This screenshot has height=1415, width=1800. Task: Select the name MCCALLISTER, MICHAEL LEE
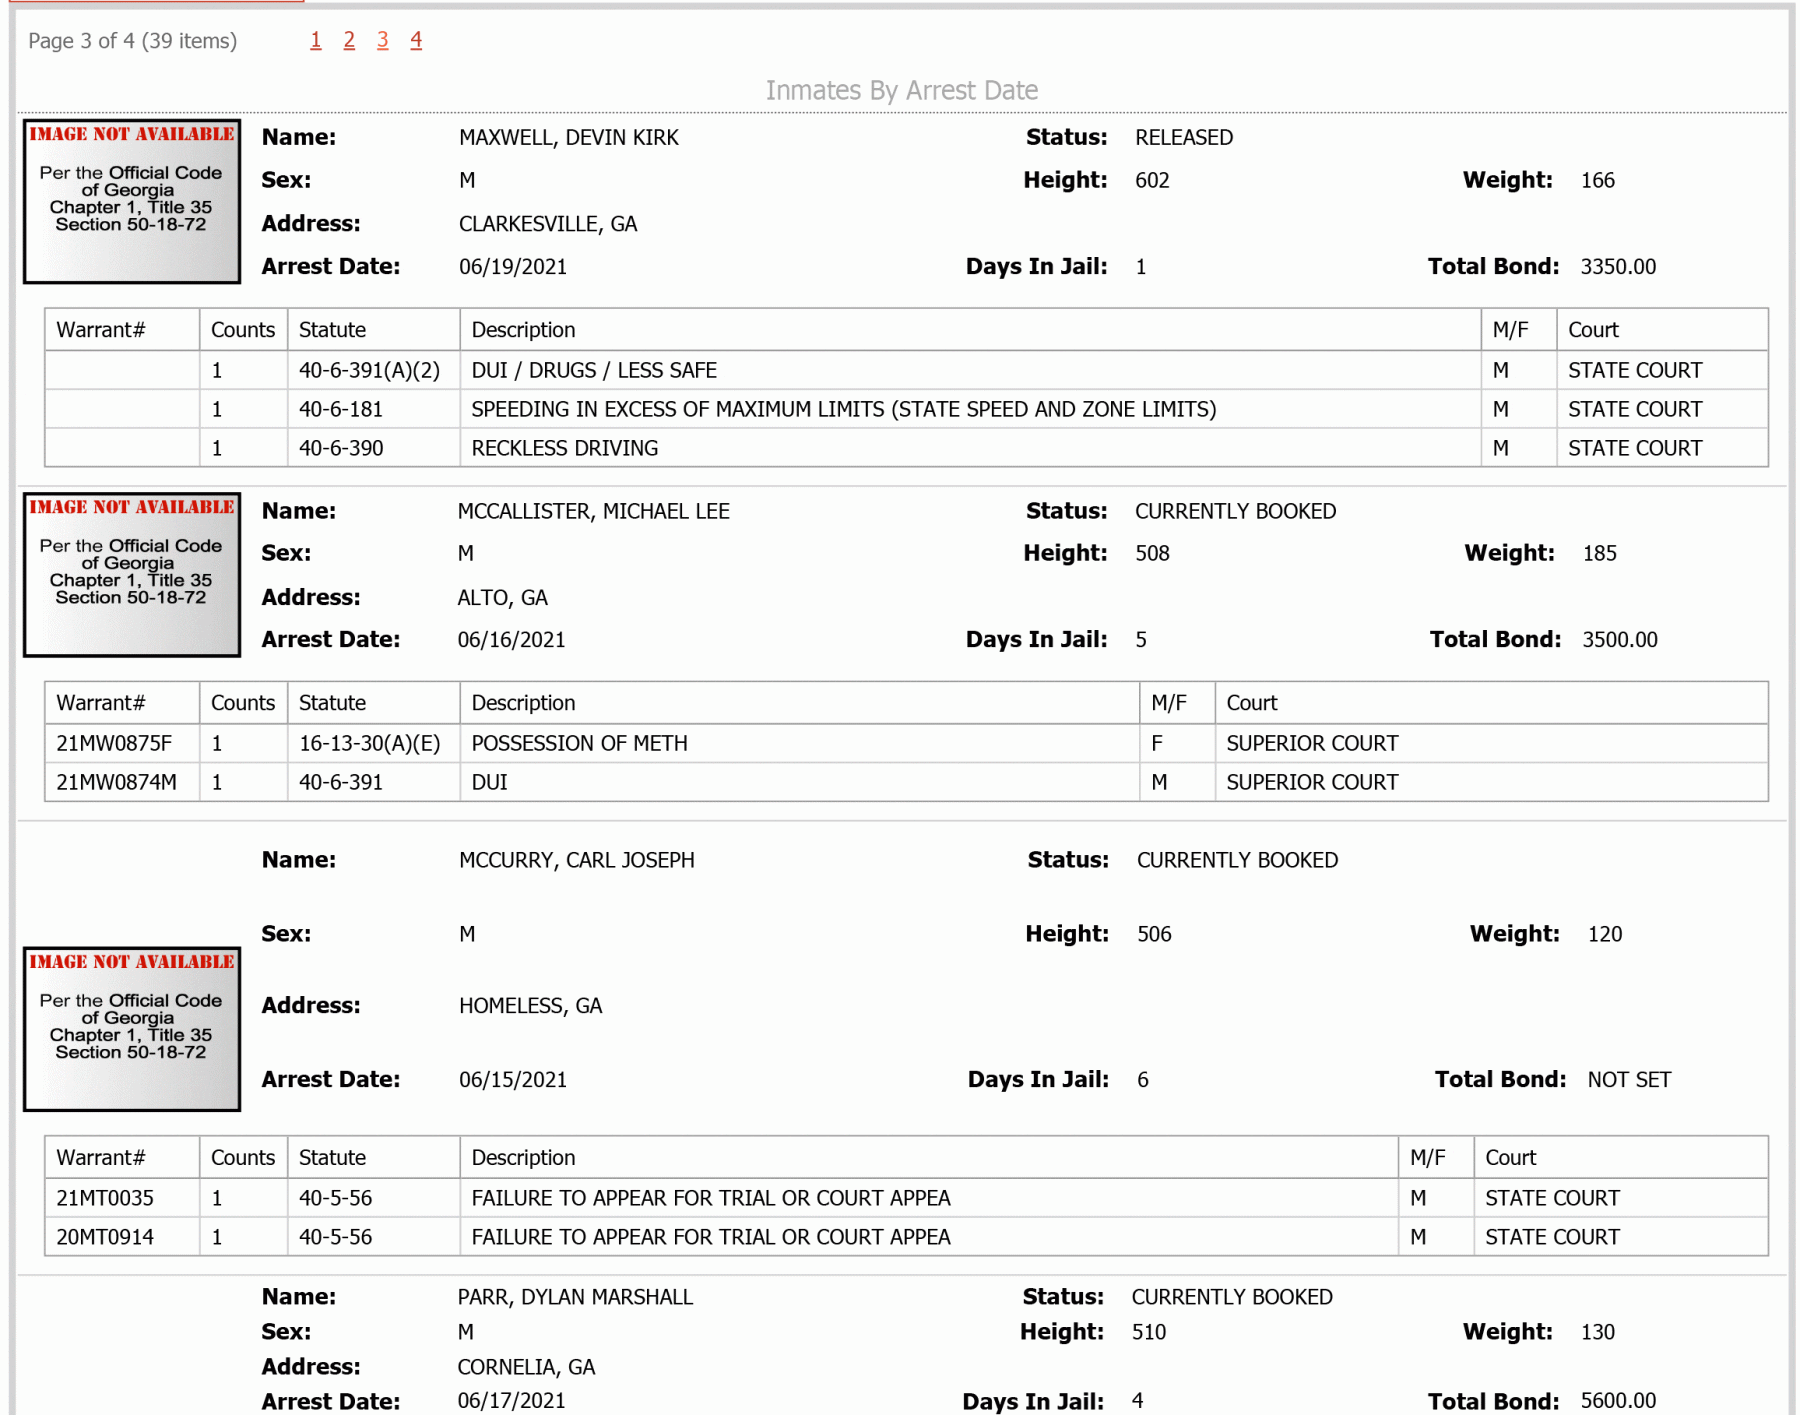[593, 511]
